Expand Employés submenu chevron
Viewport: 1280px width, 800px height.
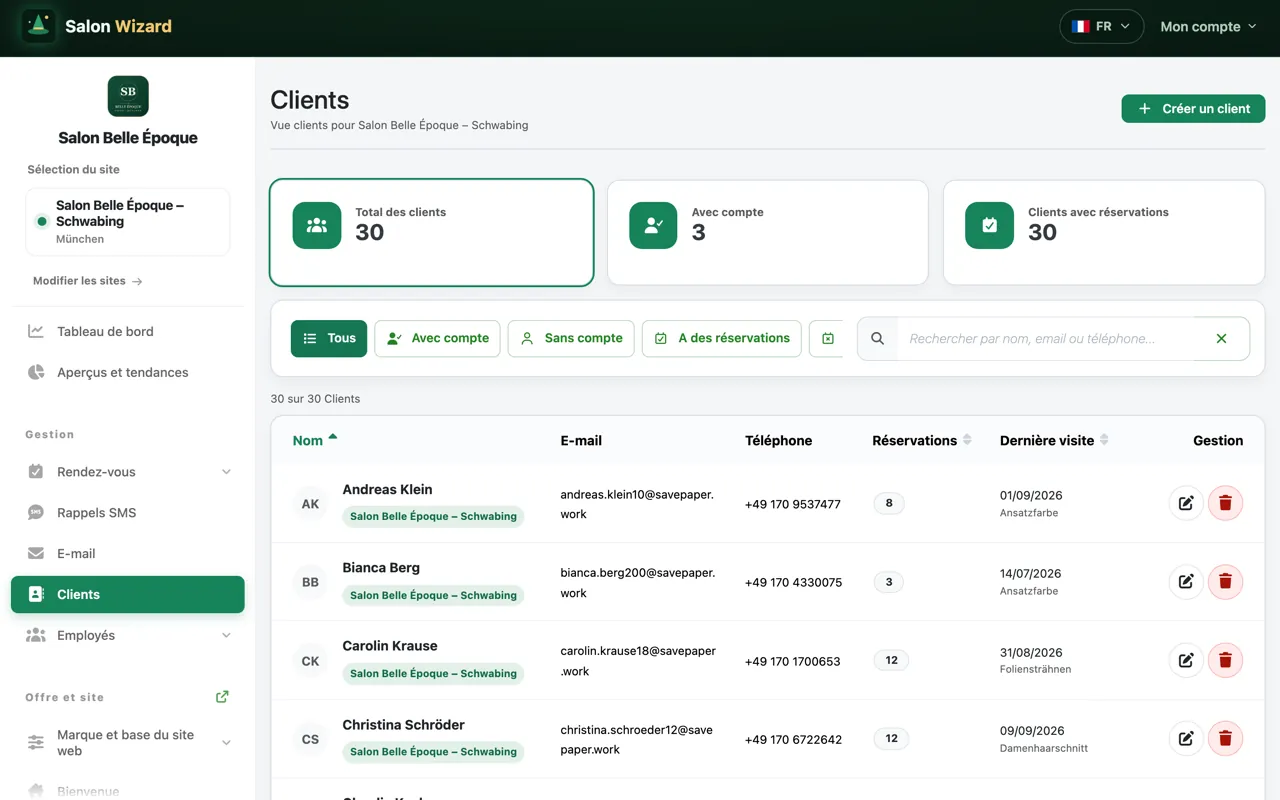coord(226,635)
